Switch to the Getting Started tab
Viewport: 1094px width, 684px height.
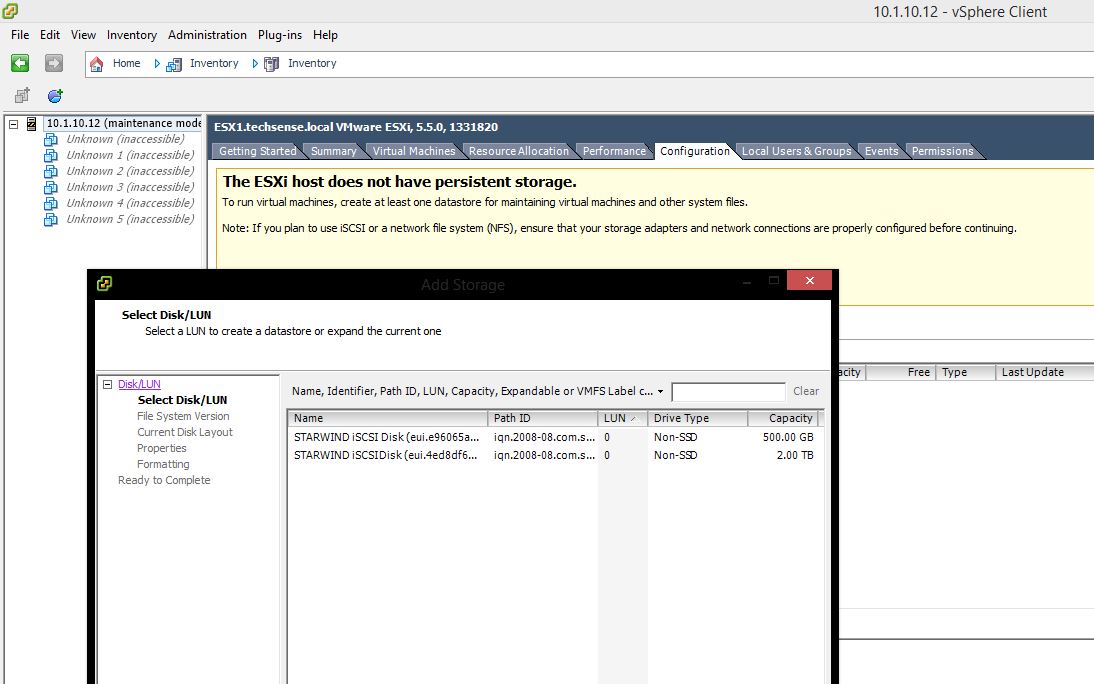tap(257, 151)
